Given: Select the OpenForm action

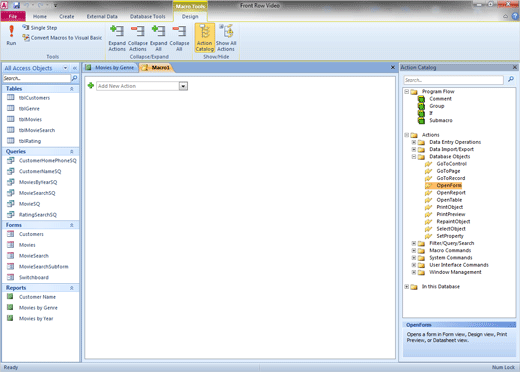Looking at the screenshot, I should pyautogui.click(x=449, y=185).
